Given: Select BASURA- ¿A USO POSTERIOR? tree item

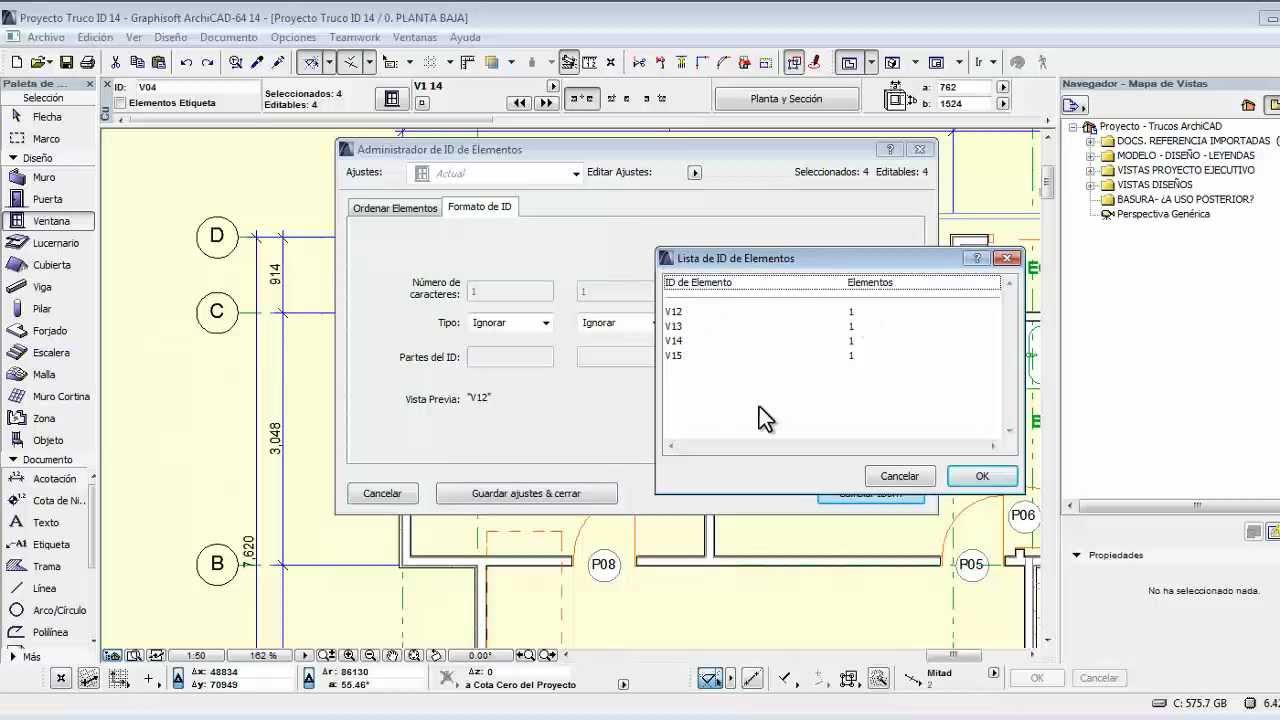Looking at the screenshot, I should pyautogui.click(x=1185, y=200).
